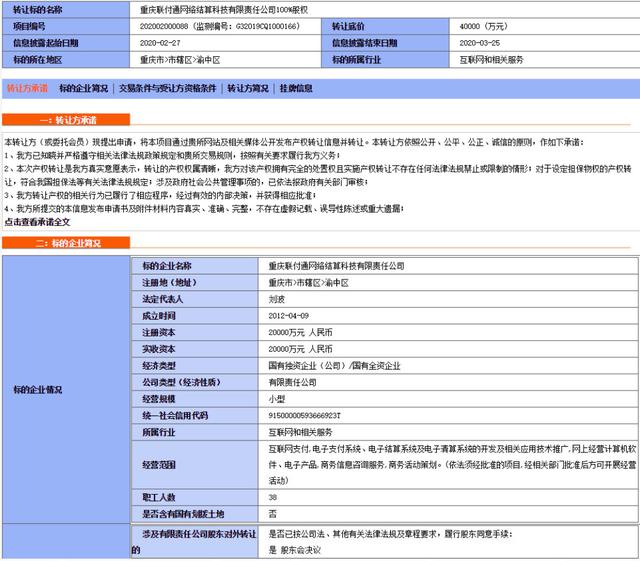The width and height of the screenshot is (640, 561).
Task: Click the 标的企业情况 side label
Action: 38,390
